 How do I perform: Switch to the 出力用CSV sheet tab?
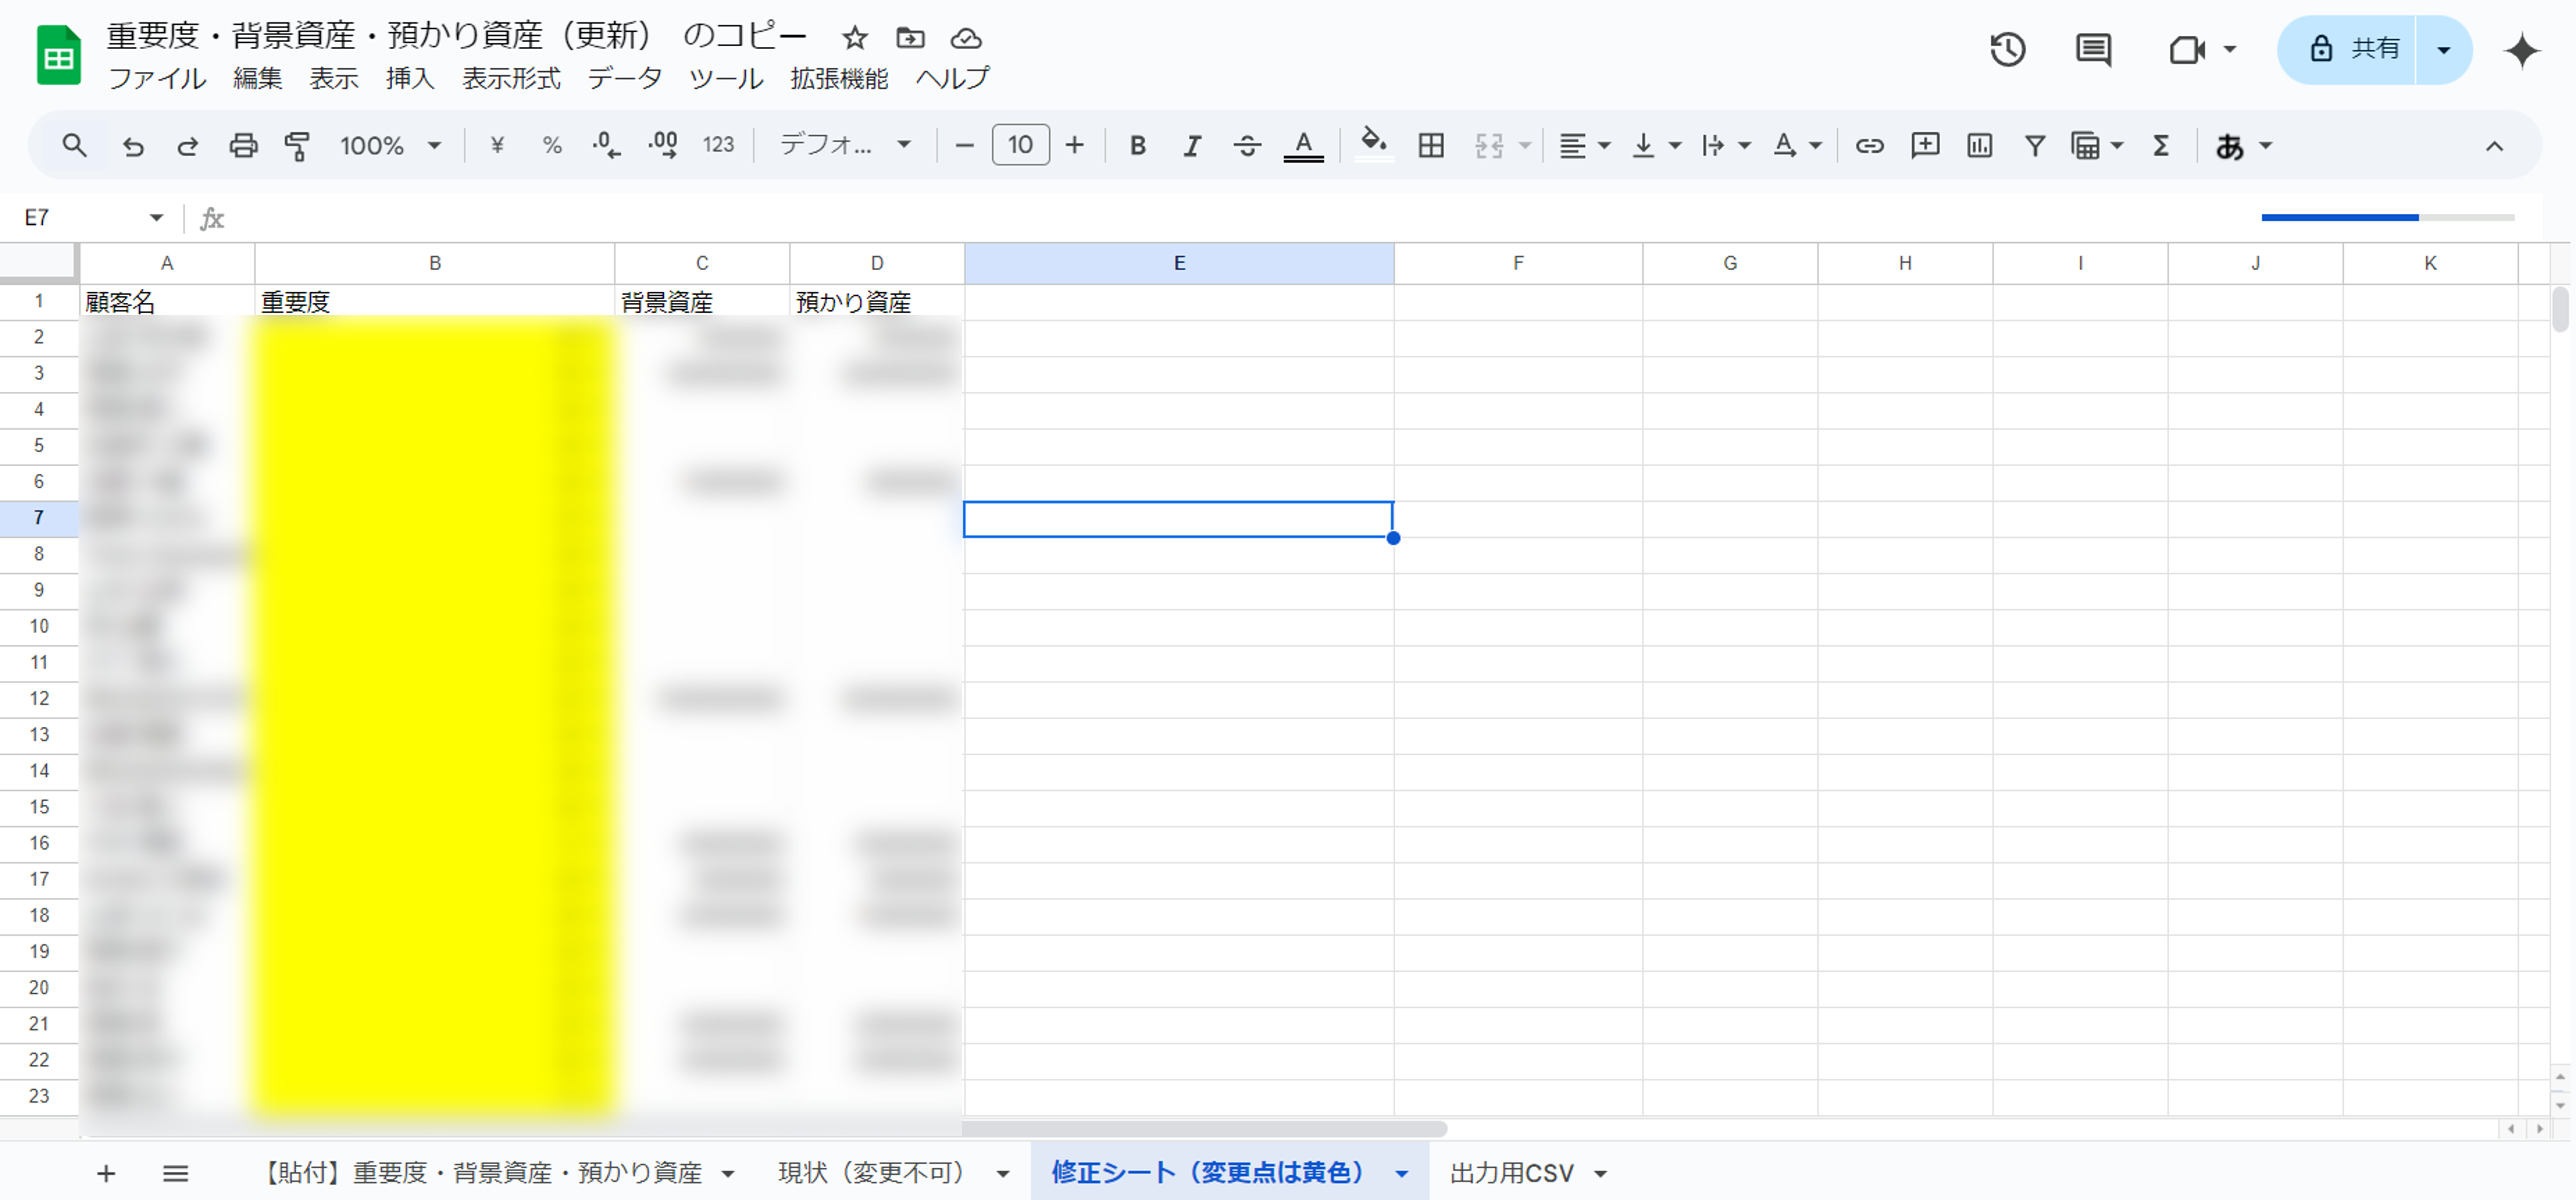point(1511,1172)
